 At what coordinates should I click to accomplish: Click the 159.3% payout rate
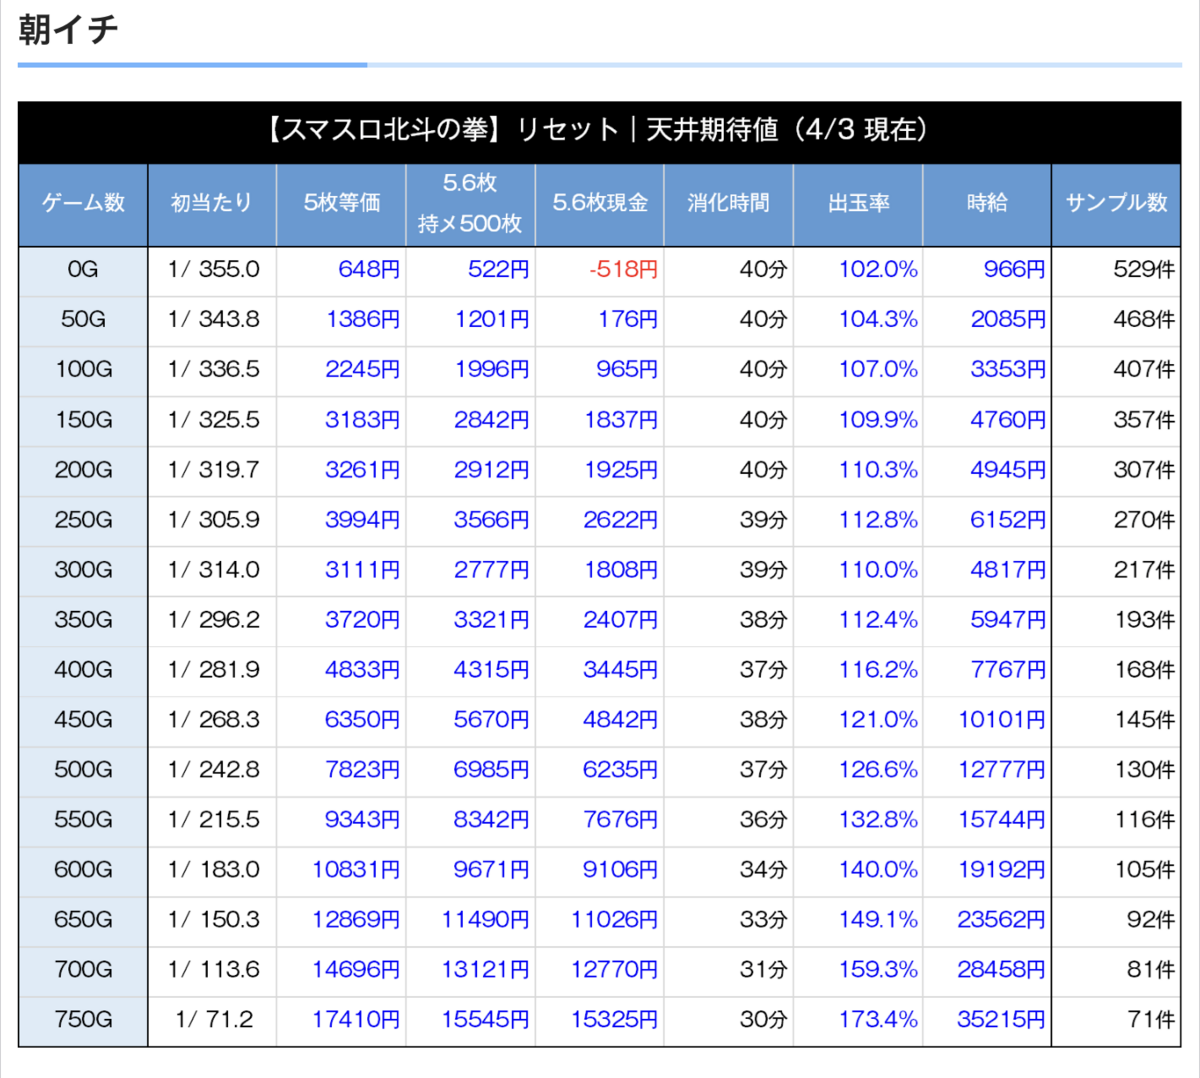(878, 970)
